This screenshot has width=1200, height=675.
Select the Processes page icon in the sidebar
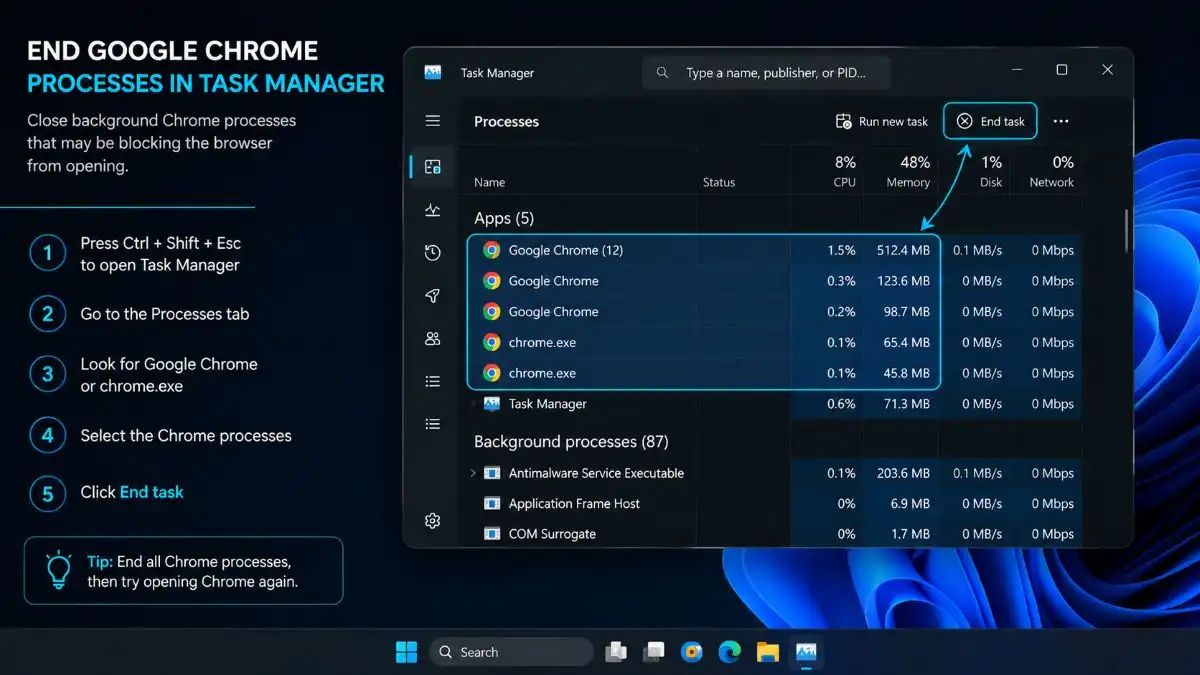pyautogui.click(x=432, y=167)
